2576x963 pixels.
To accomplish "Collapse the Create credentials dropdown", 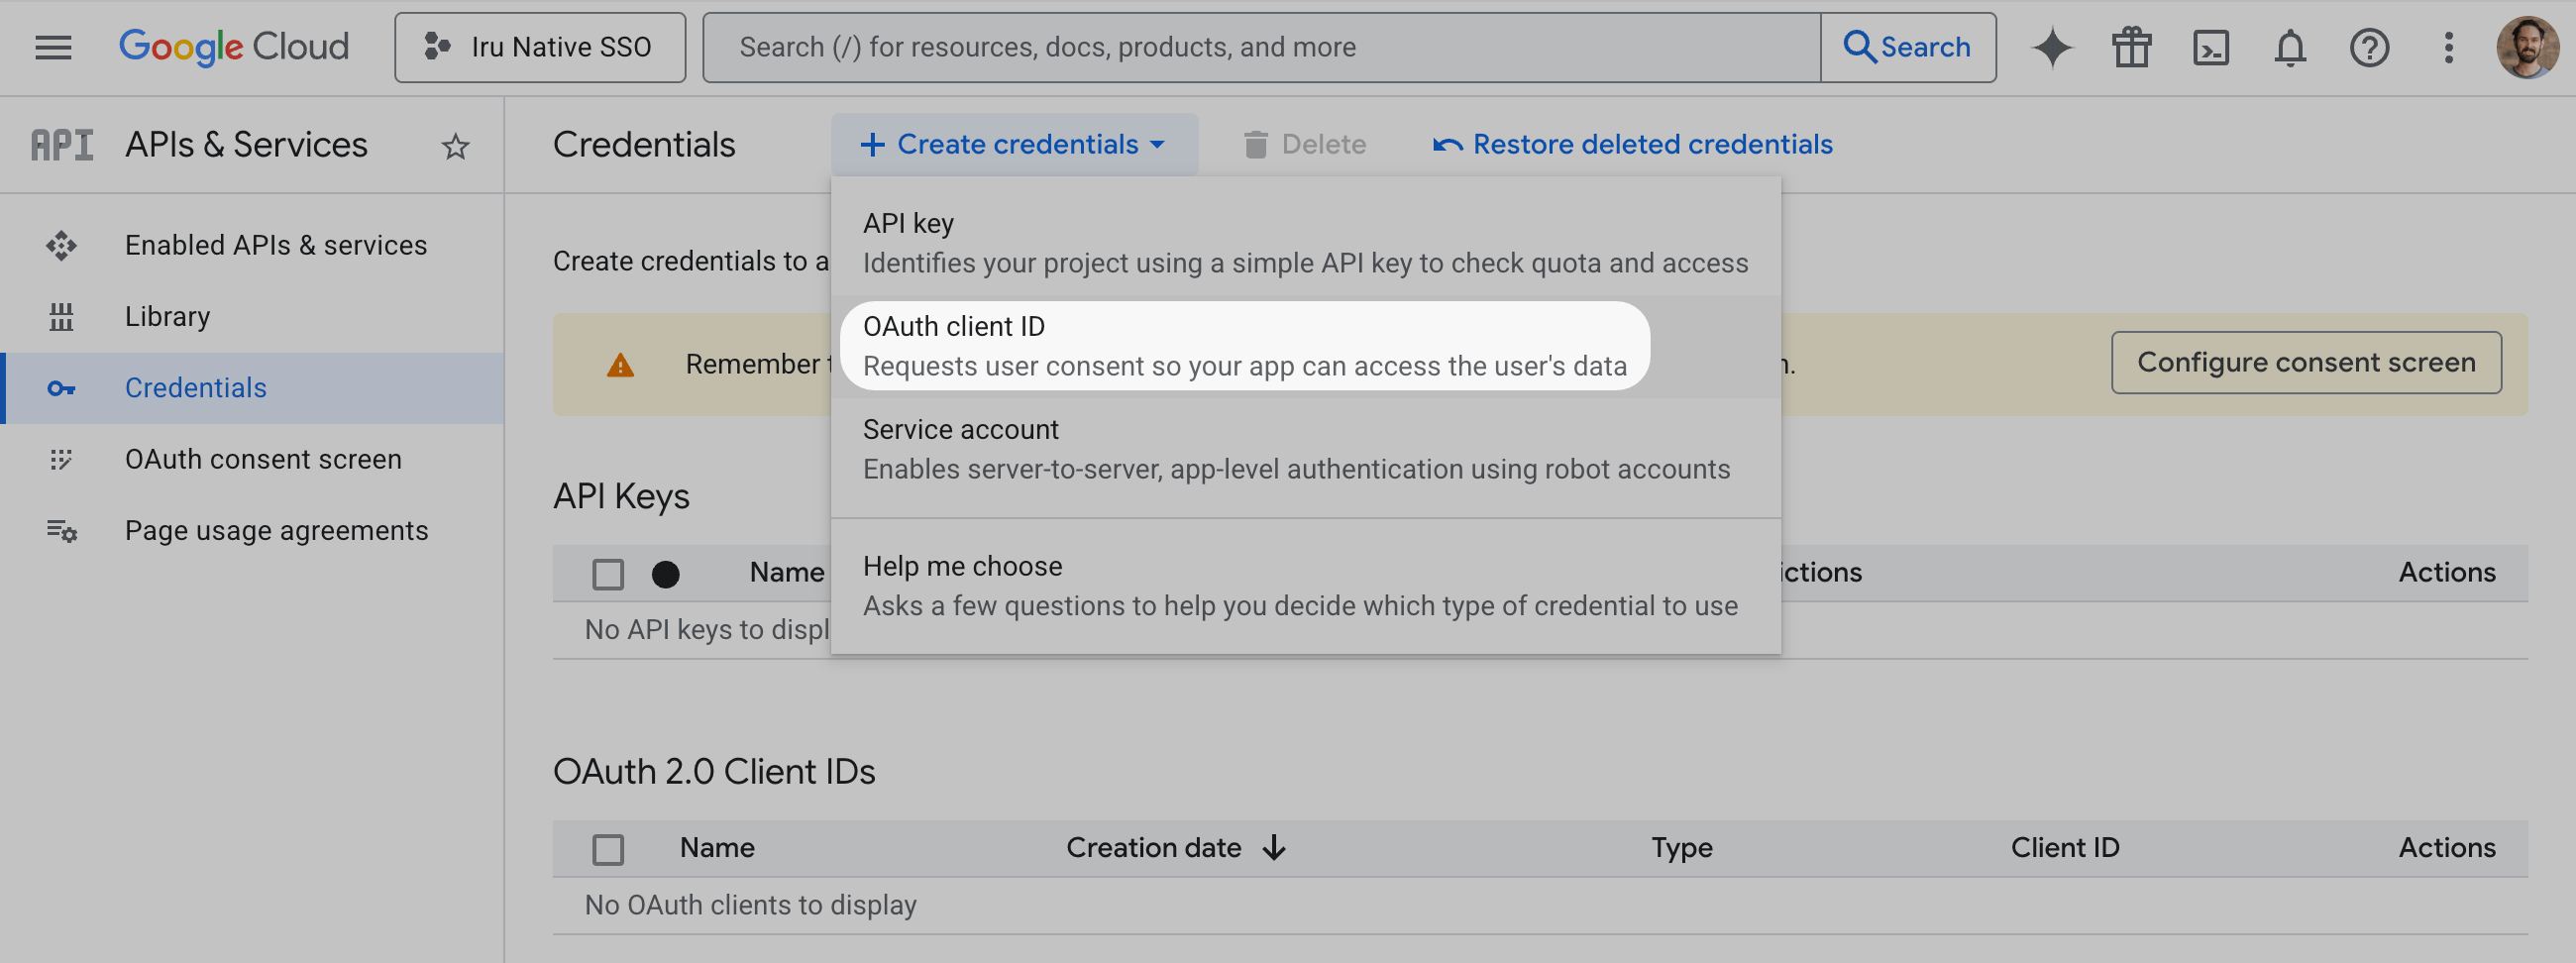I will pos(1014,144).
